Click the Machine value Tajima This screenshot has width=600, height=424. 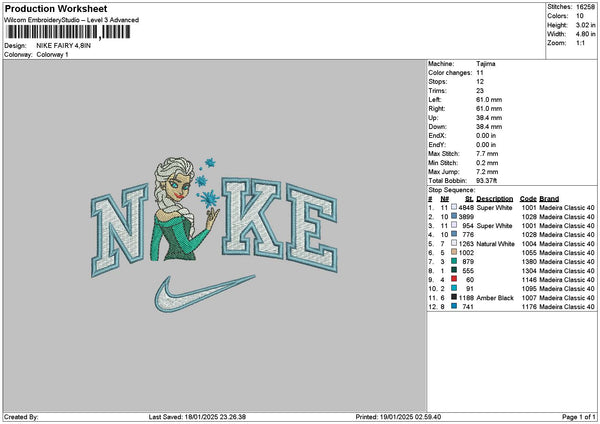(486, 64)
